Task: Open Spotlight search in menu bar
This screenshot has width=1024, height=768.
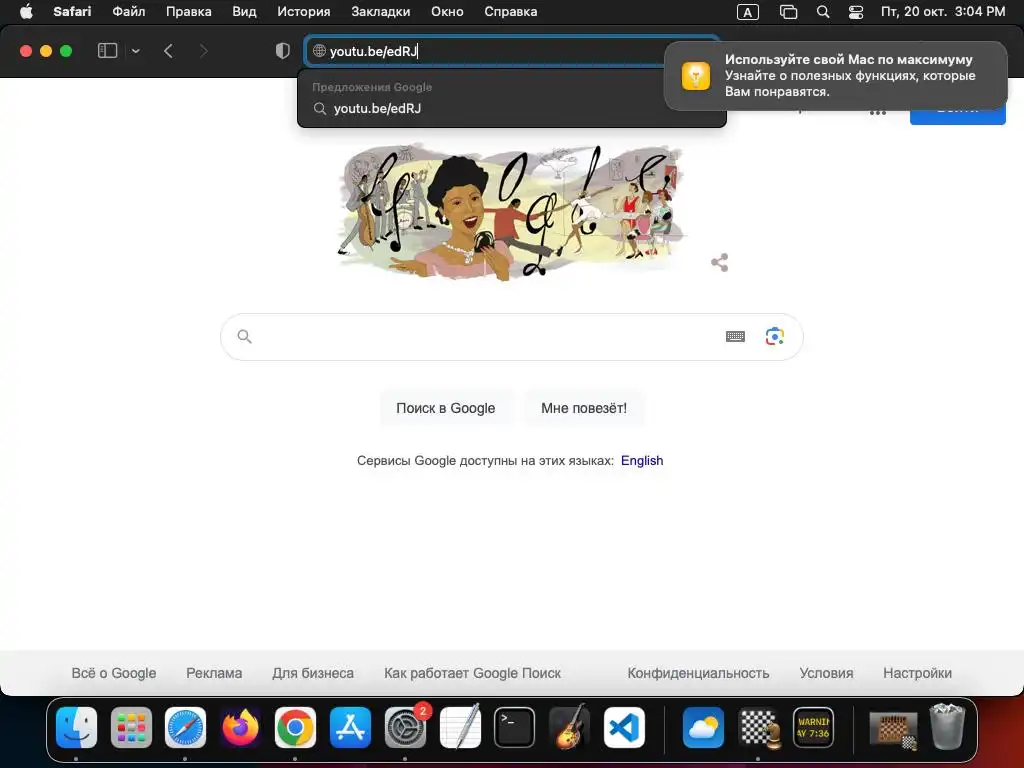Action: (823, 12)
